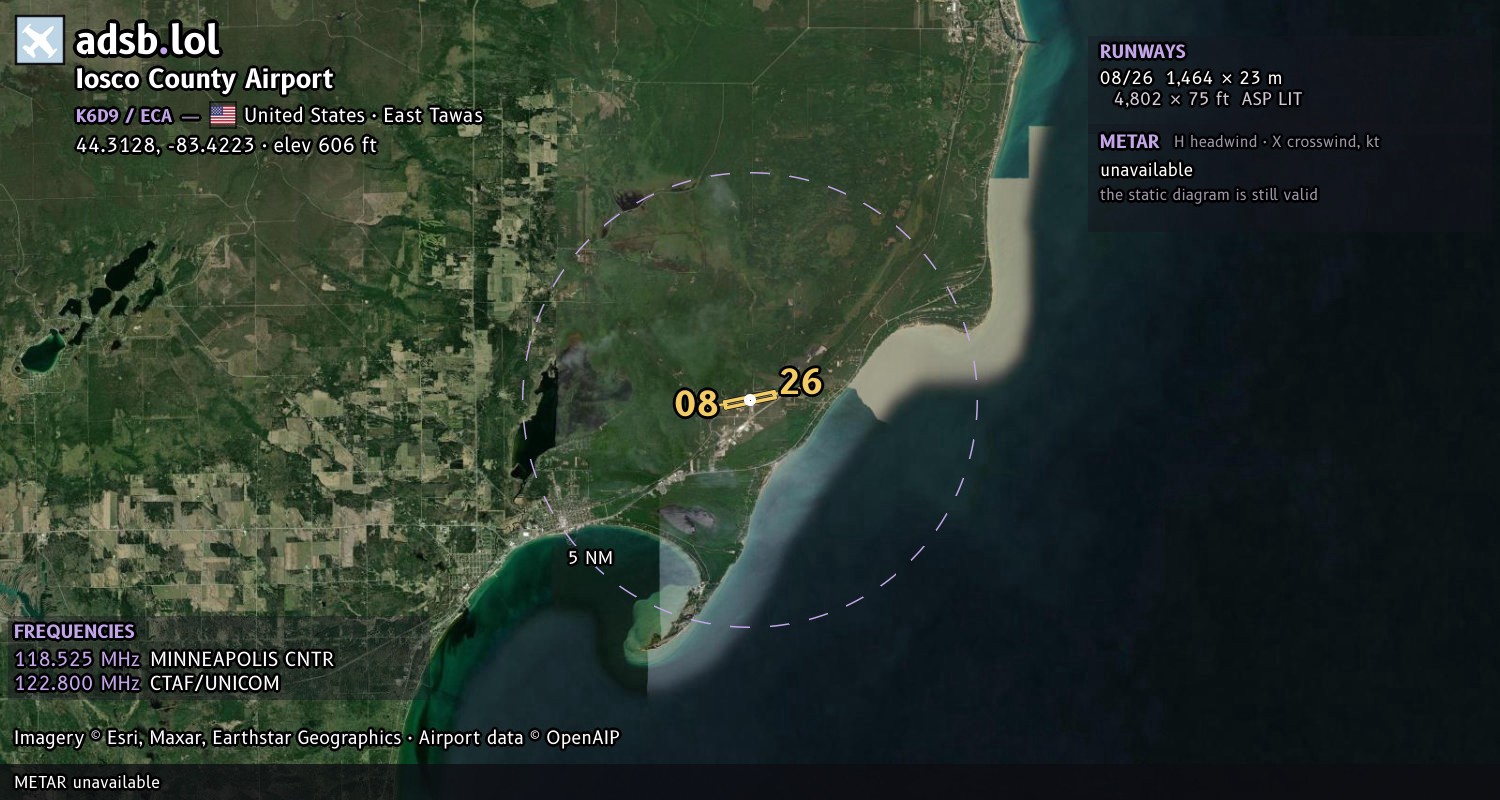The height and width of the screenshot is (800, 1500).
Task: Click the 'METAR unavailable' status bar message
Action: pyautogui.click(x=87, y=782)
